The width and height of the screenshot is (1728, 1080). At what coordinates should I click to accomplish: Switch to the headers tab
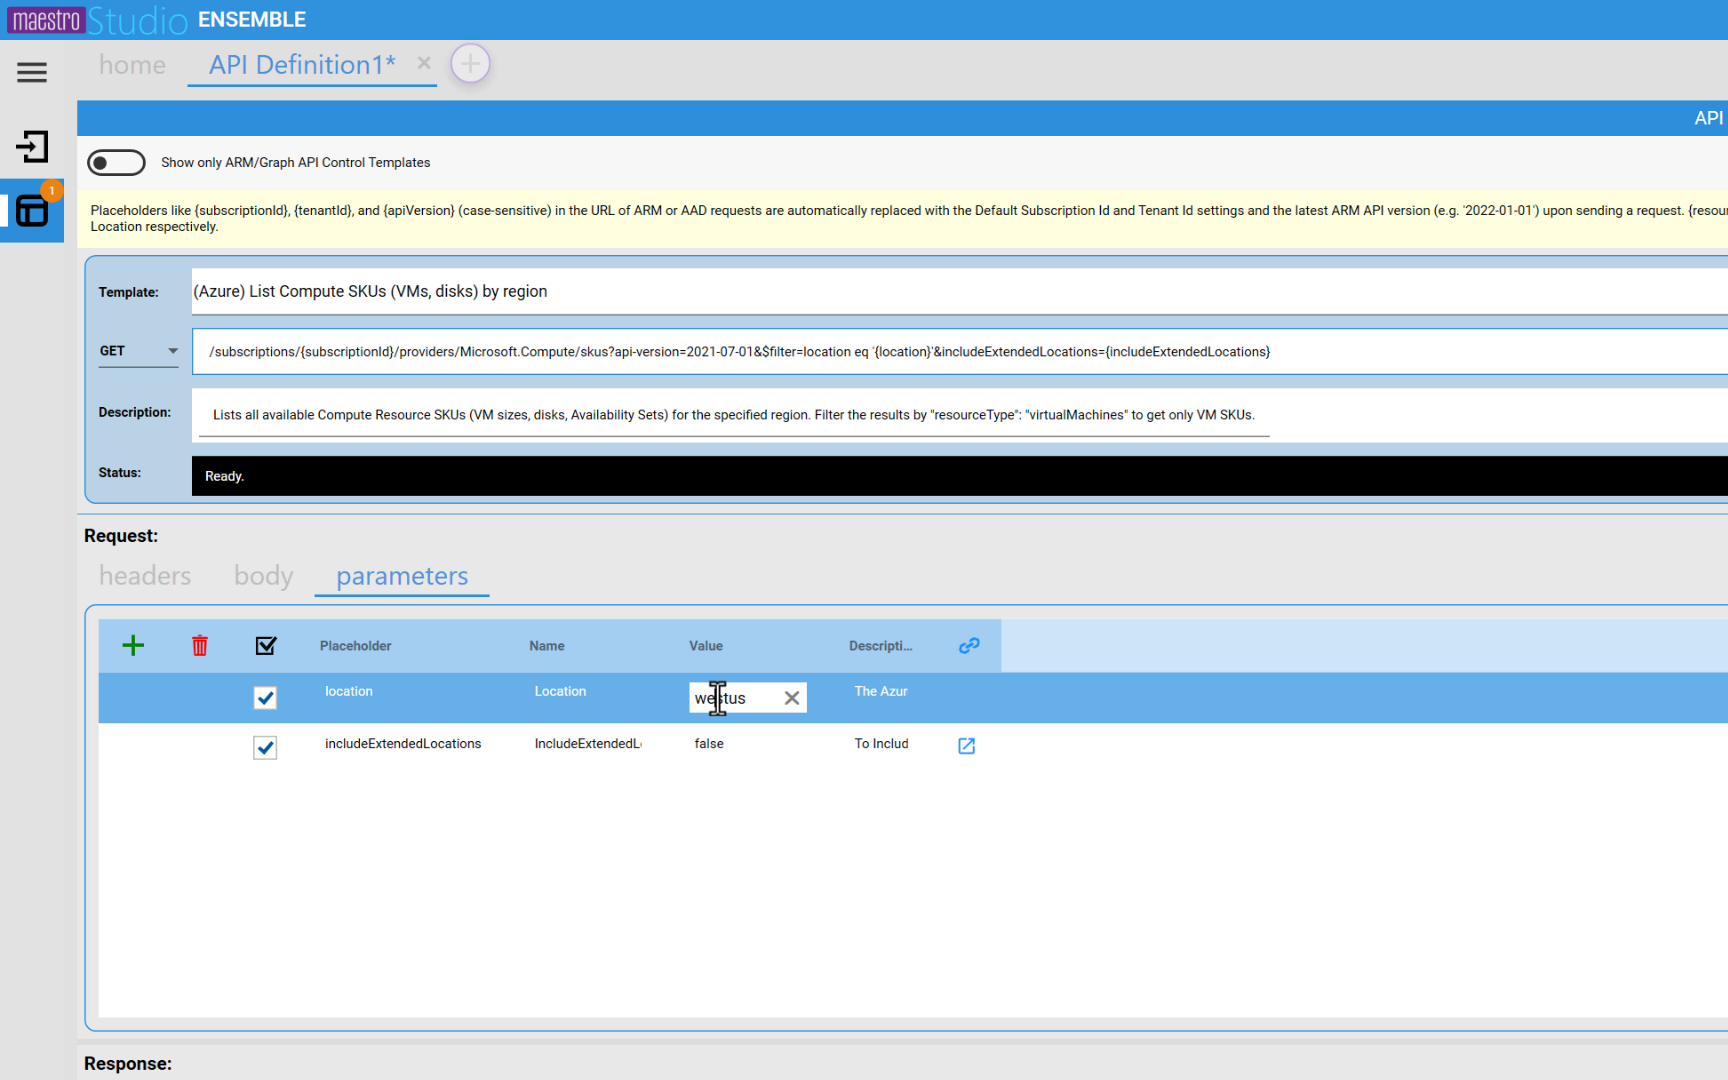coord(145,576)
